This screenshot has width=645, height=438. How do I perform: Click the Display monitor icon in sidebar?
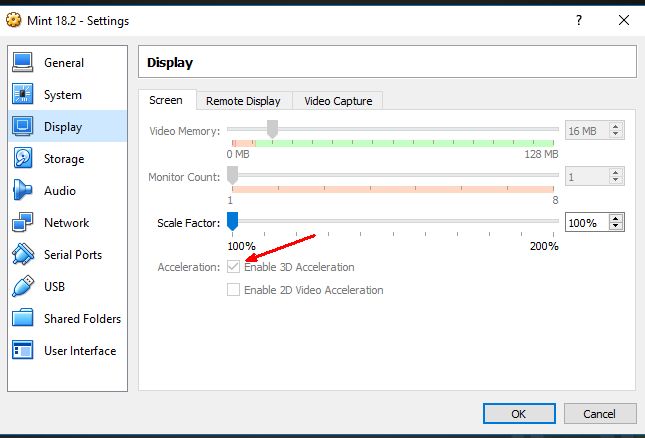tap(23, 126)
